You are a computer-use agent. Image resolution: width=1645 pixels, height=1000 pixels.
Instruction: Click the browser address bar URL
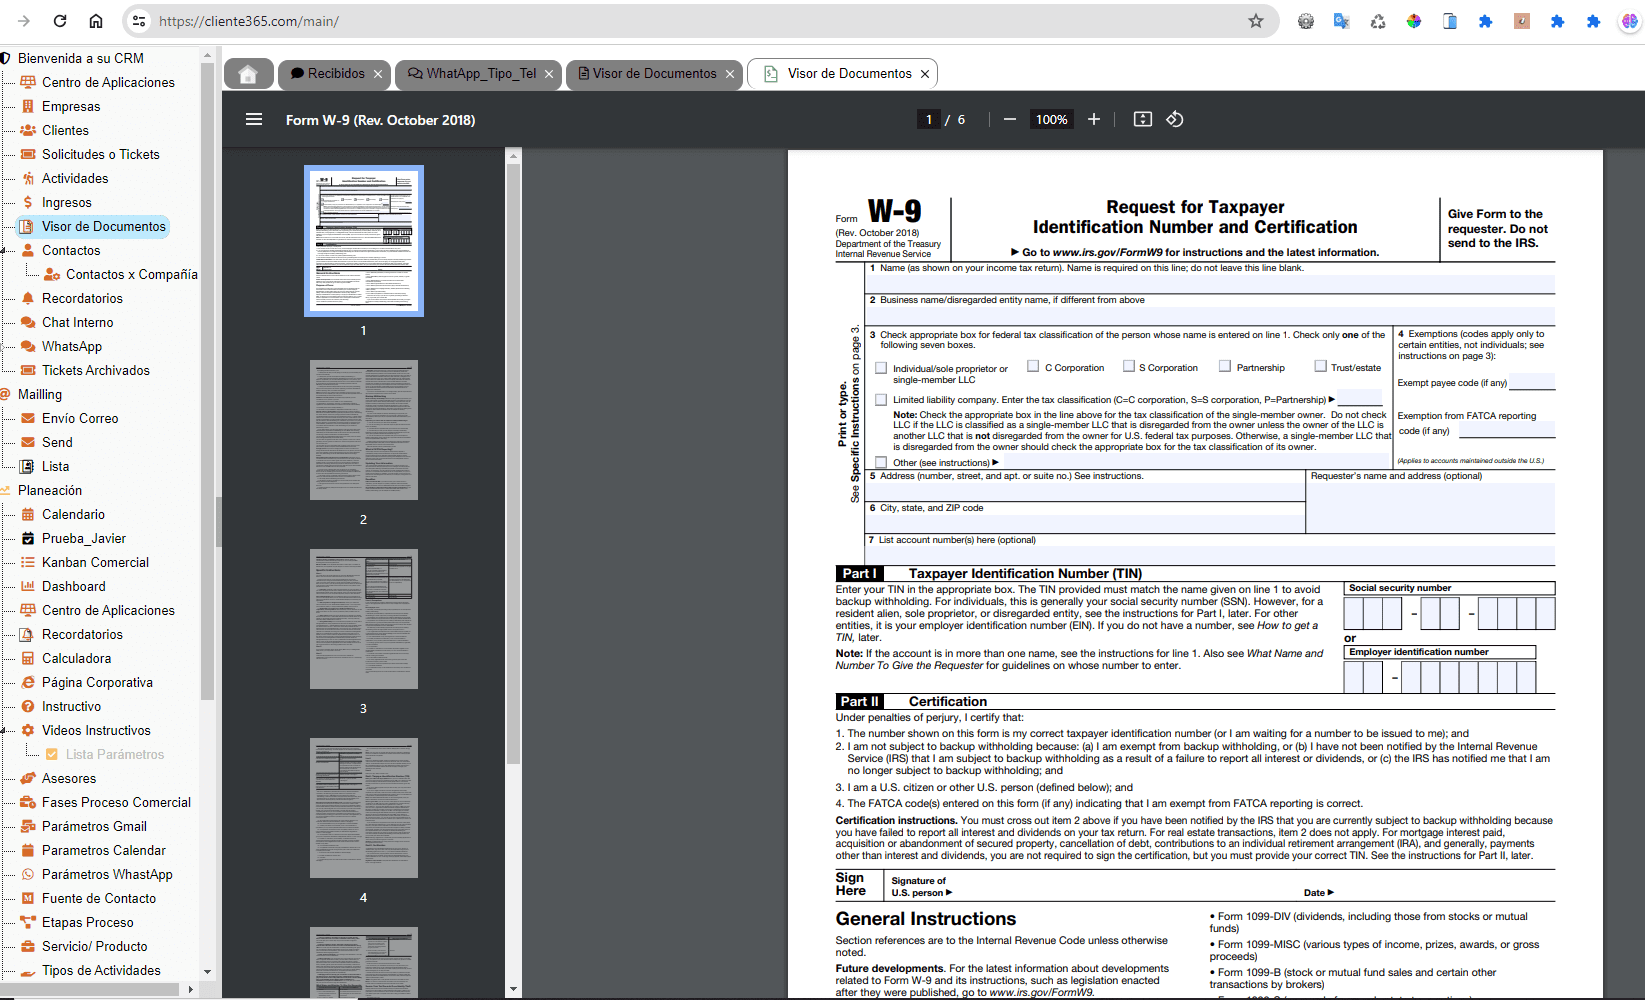[249, 21]
